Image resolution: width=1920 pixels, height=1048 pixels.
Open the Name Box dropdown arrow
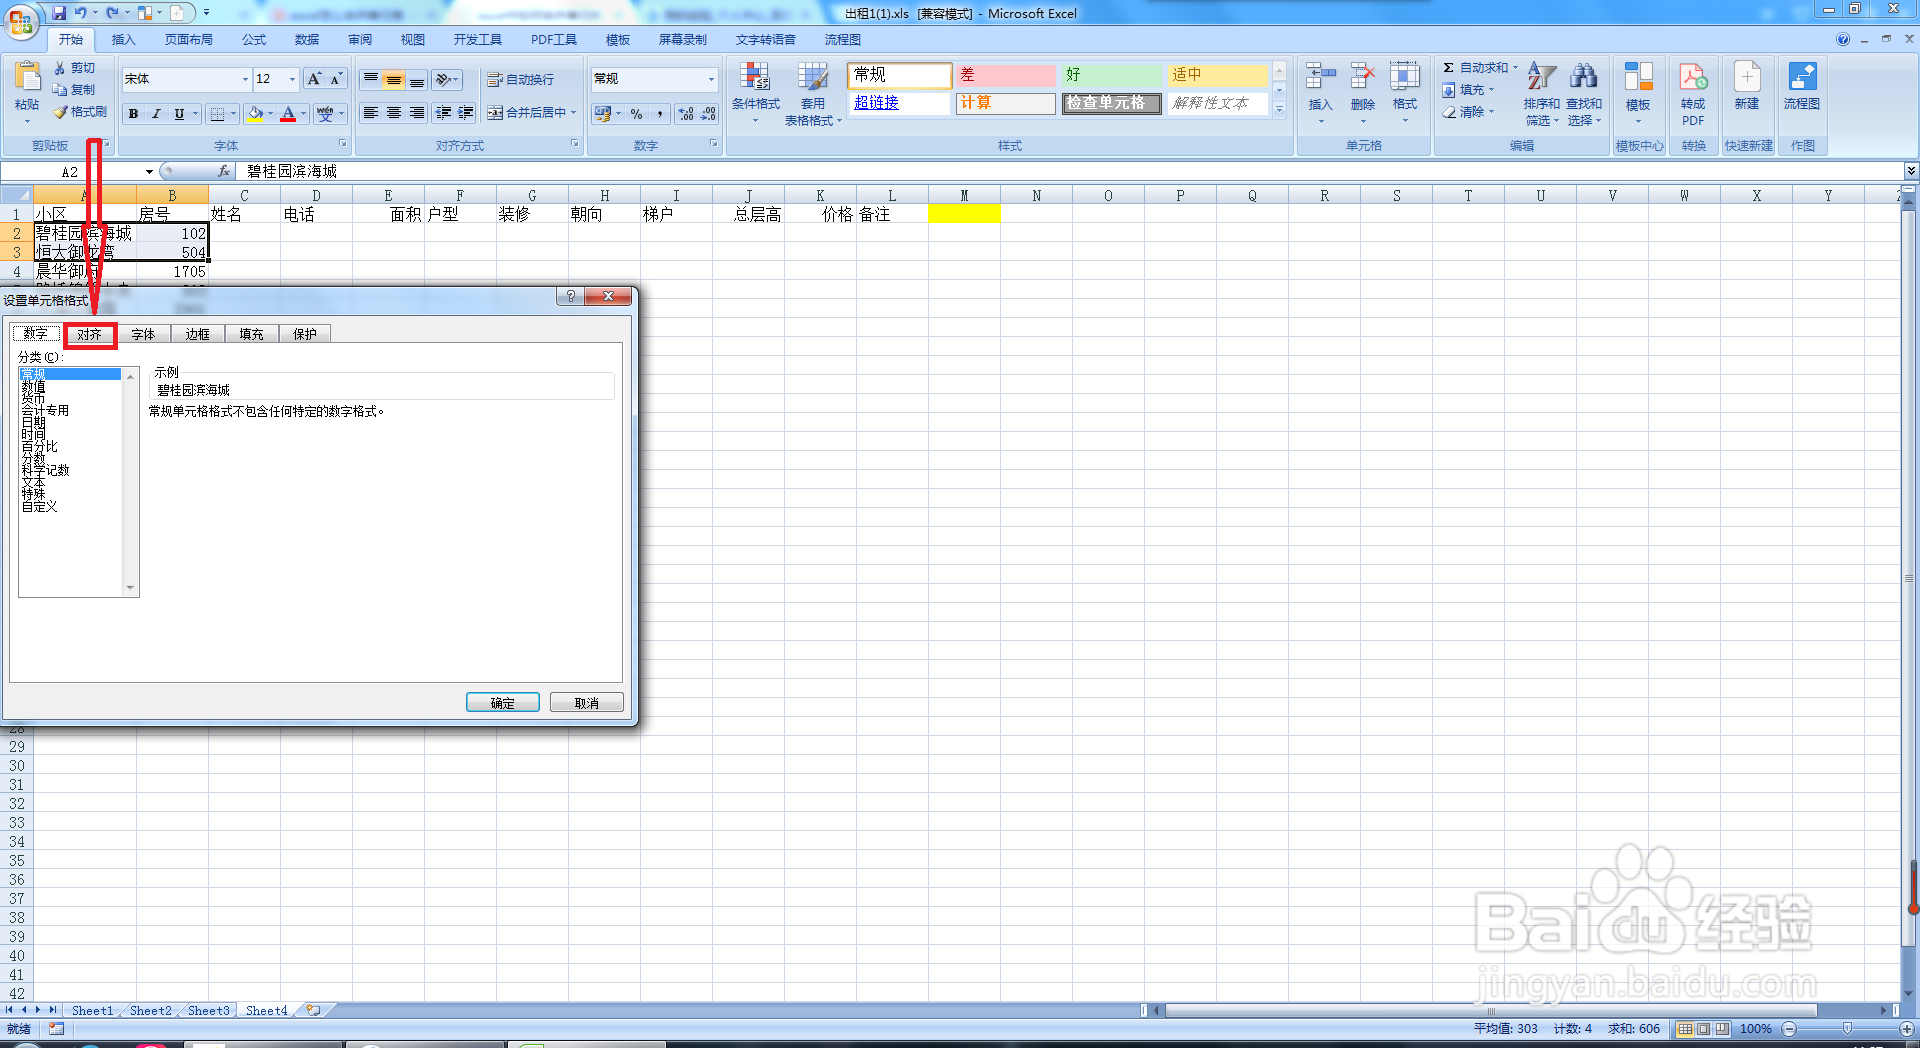point(149,172)
